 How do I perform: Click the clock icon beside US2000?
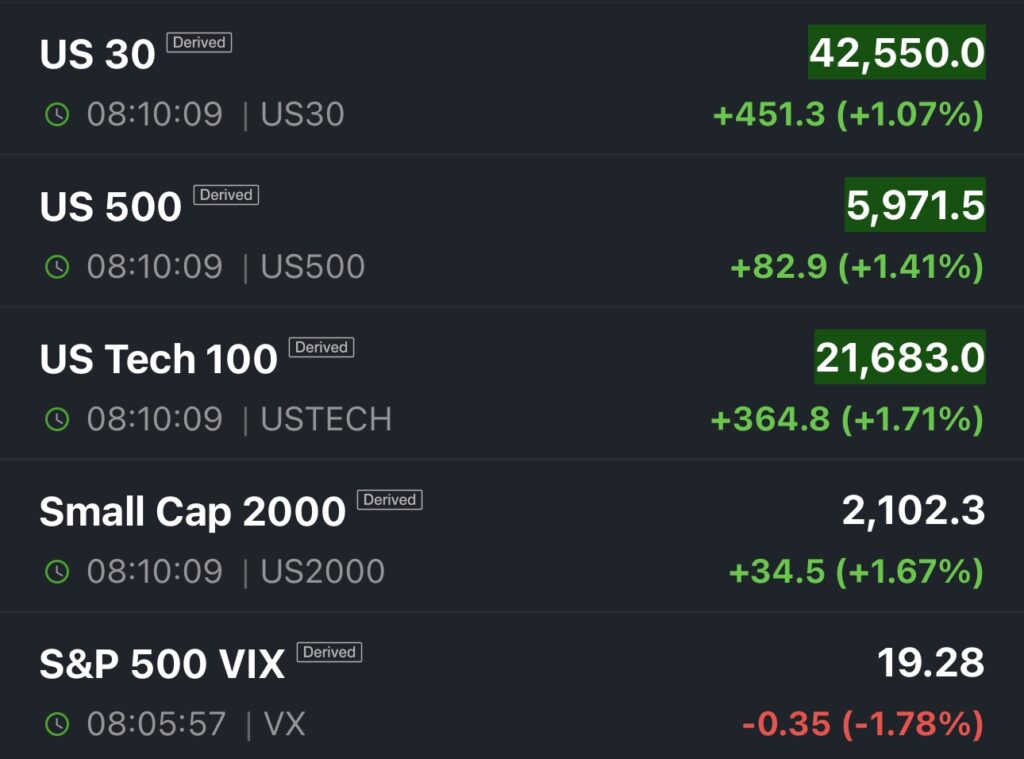point(57,572)
